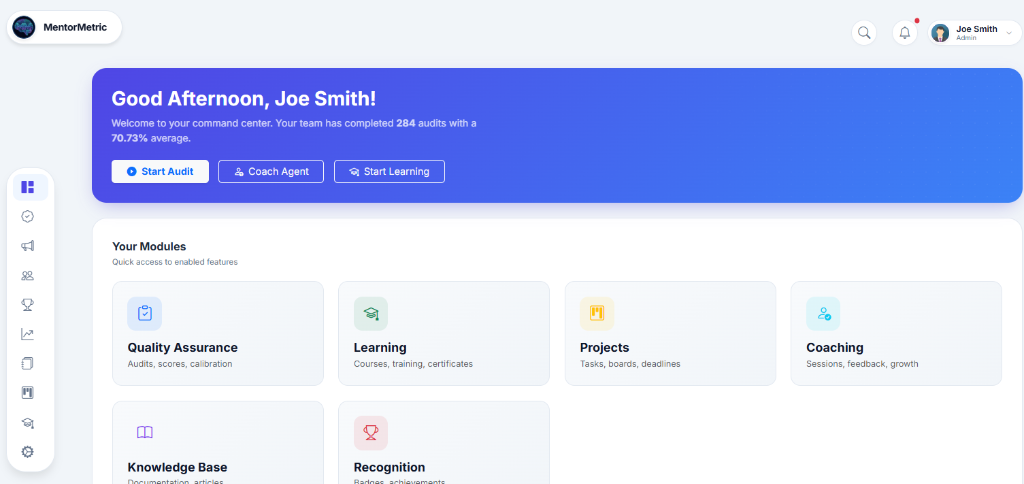Open the dashboard grid icon in sidebar
Viewport: 1024px width, 484px height.
tap(28, 187)
